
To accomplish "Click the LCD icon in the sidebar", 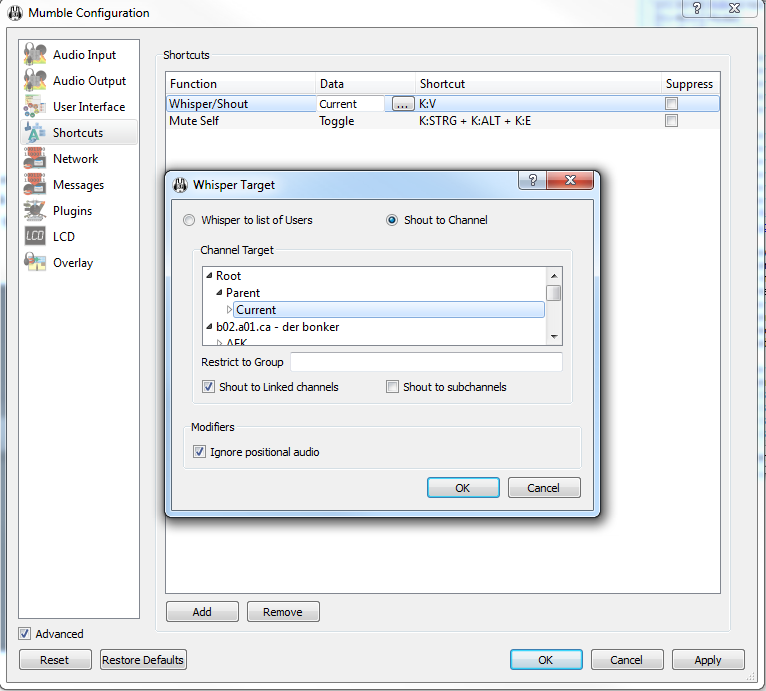I will (x=35, y=236).
